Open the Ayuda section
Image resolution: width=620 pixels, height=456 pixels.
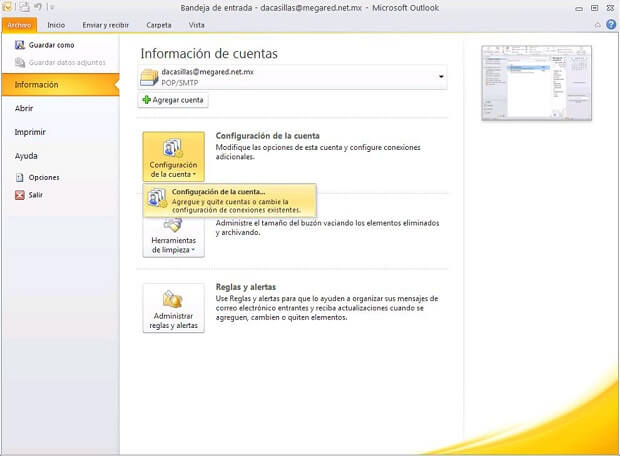click(x=26, y=156)
